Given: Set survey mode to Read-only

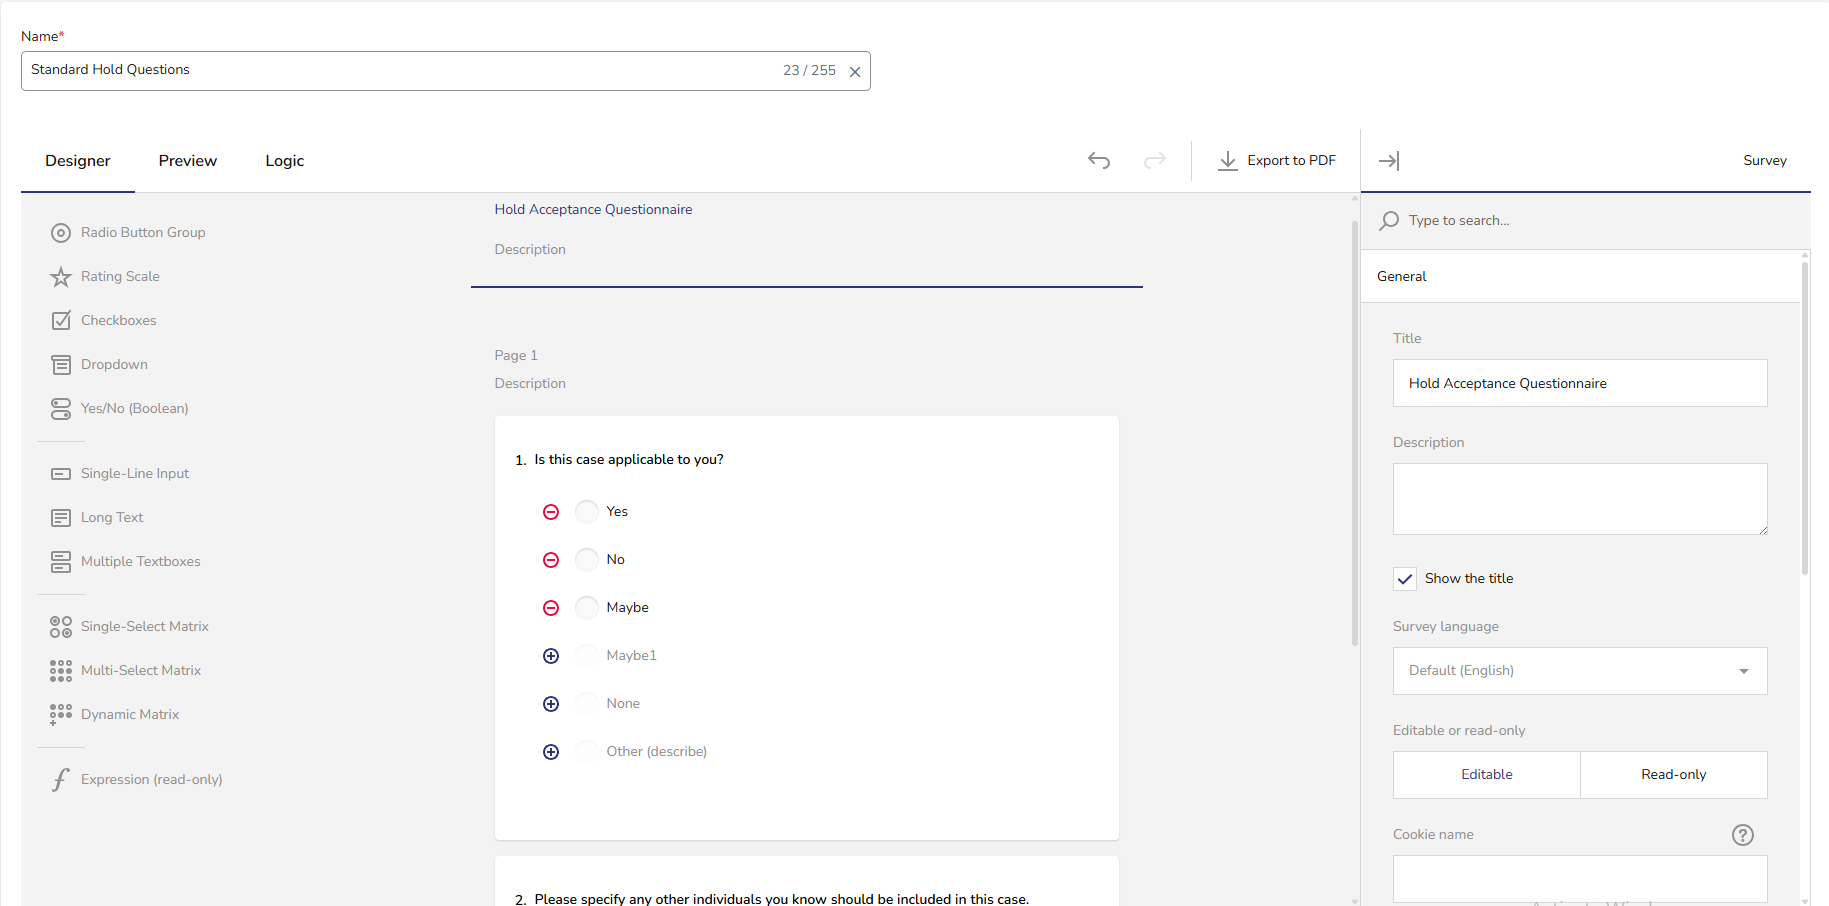Looking at the screenshot, I should [1673, 775].
